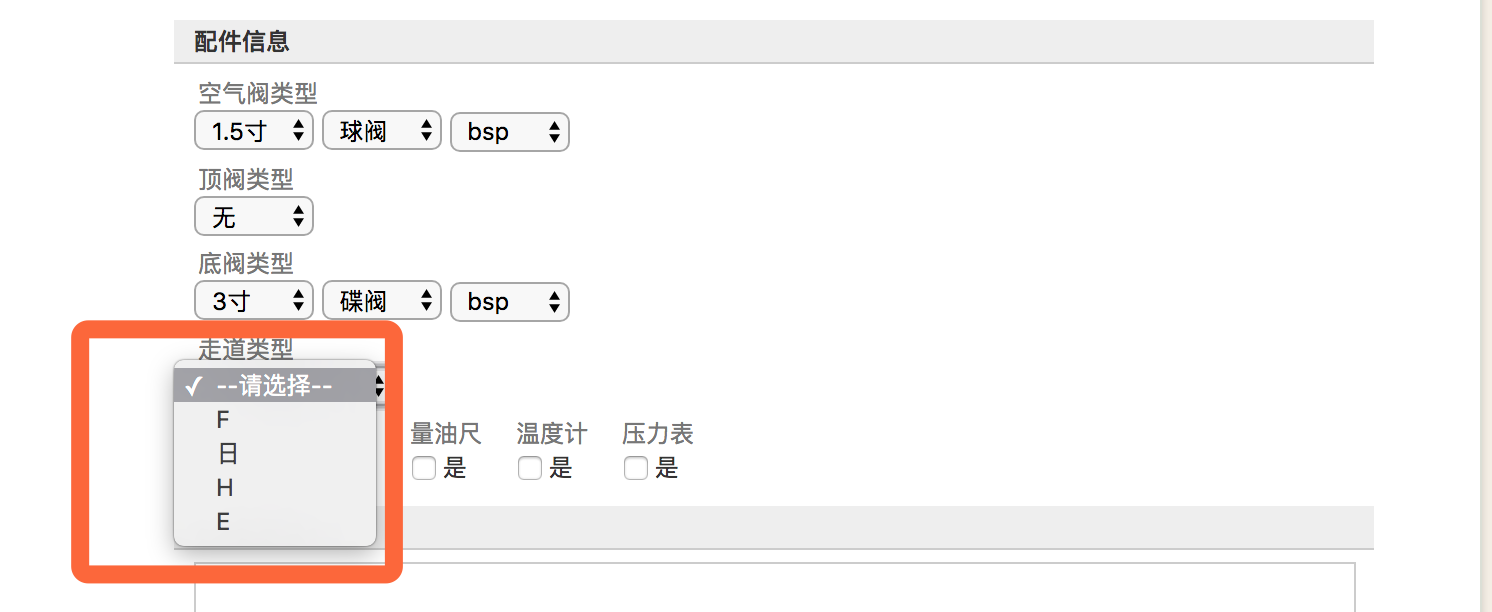Enable the 量油尺 checkbox
This screenshot has height=612, width=1492.
point(424,468)
